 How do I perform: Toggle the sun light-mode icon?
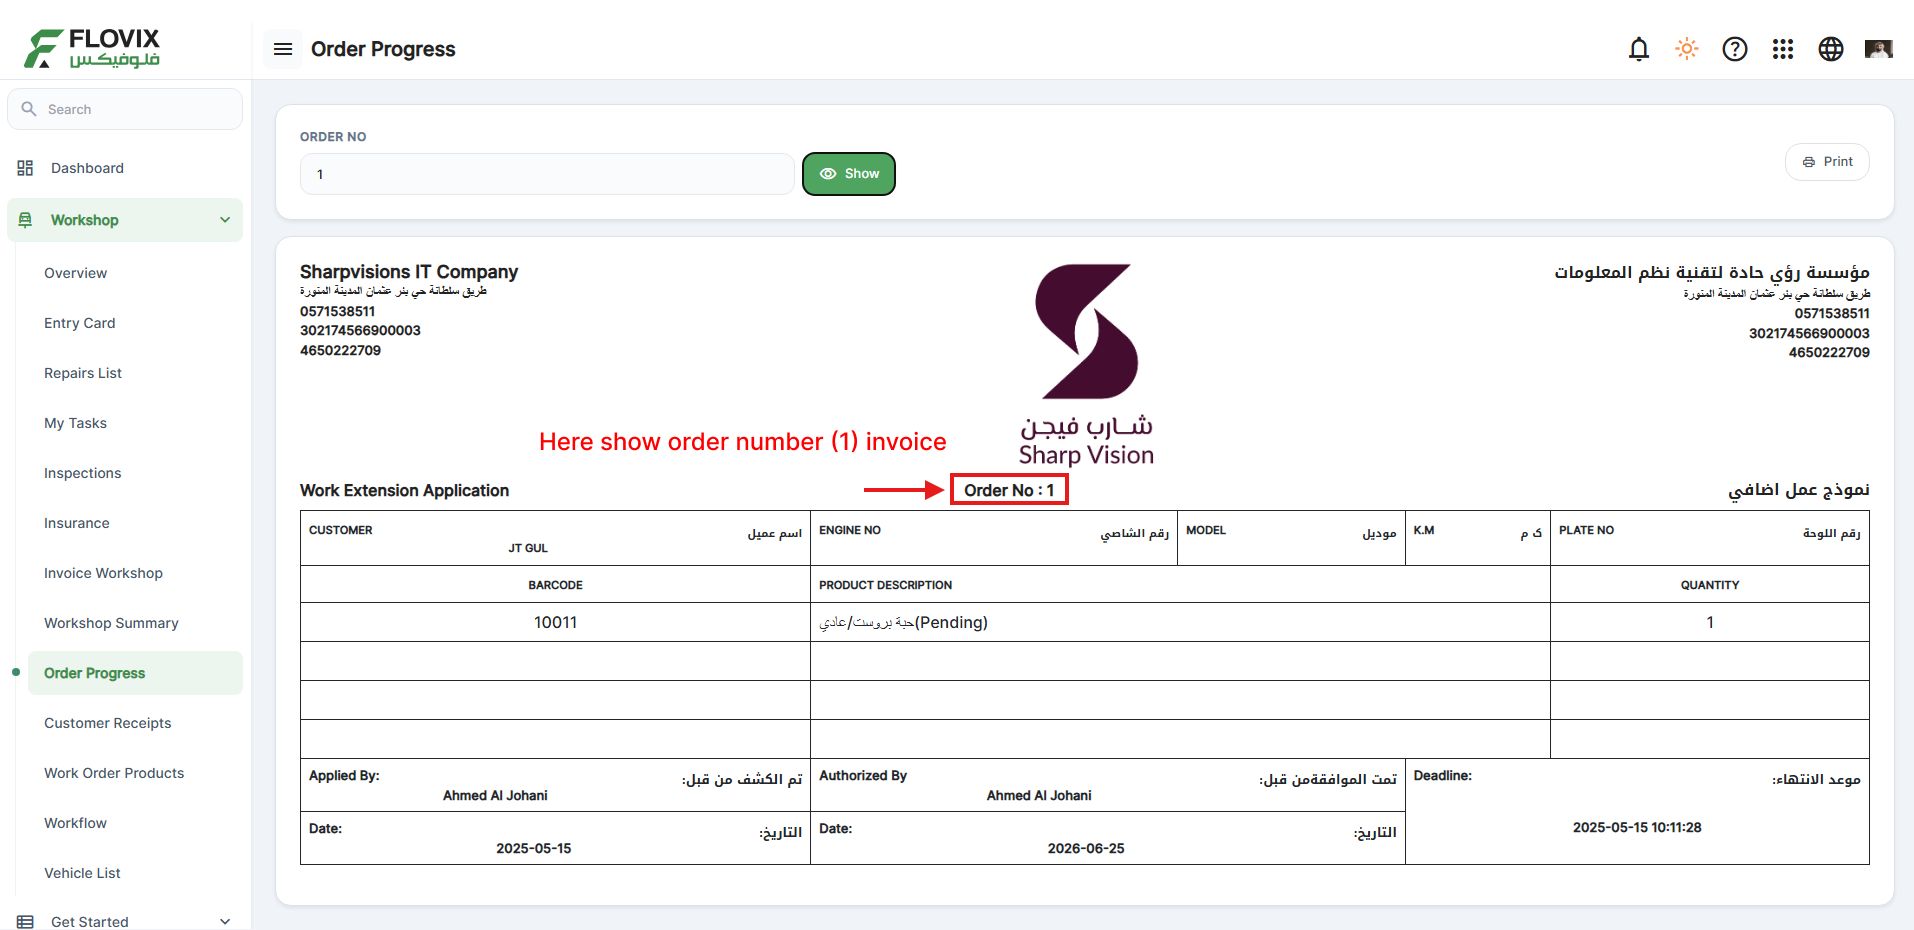(x=1687, y=49)
